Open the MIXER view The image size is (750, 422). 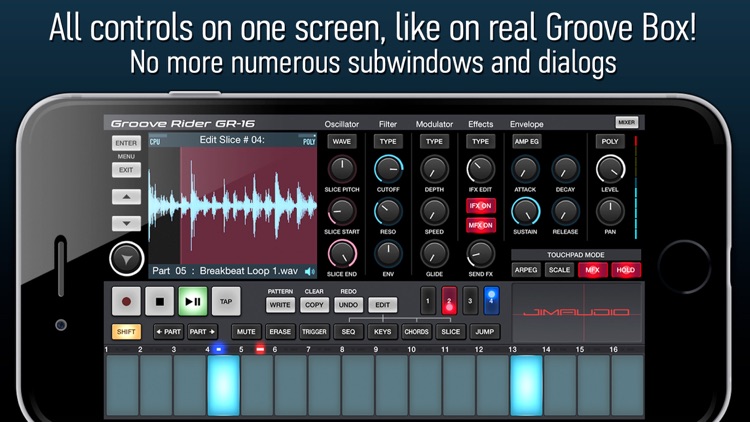click(x=627, y=122)
